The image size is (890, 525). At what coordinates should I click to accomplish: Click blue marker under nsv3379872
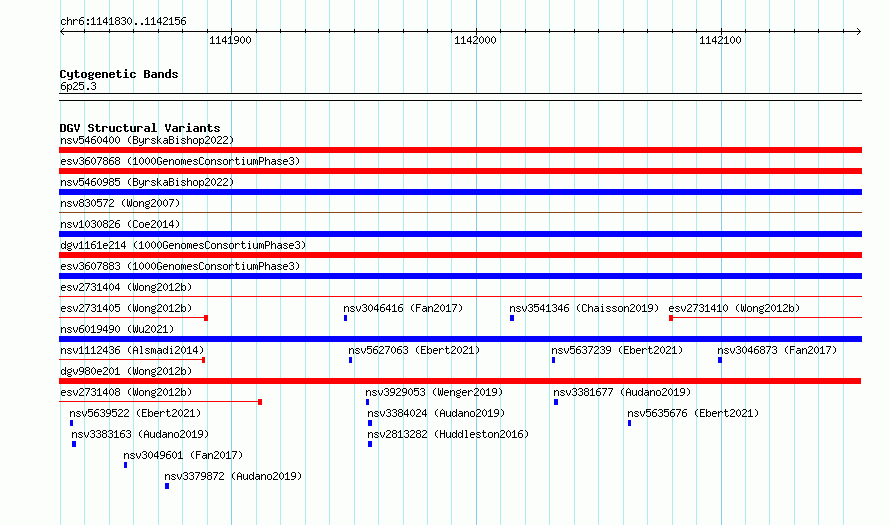tap(167, 486)
